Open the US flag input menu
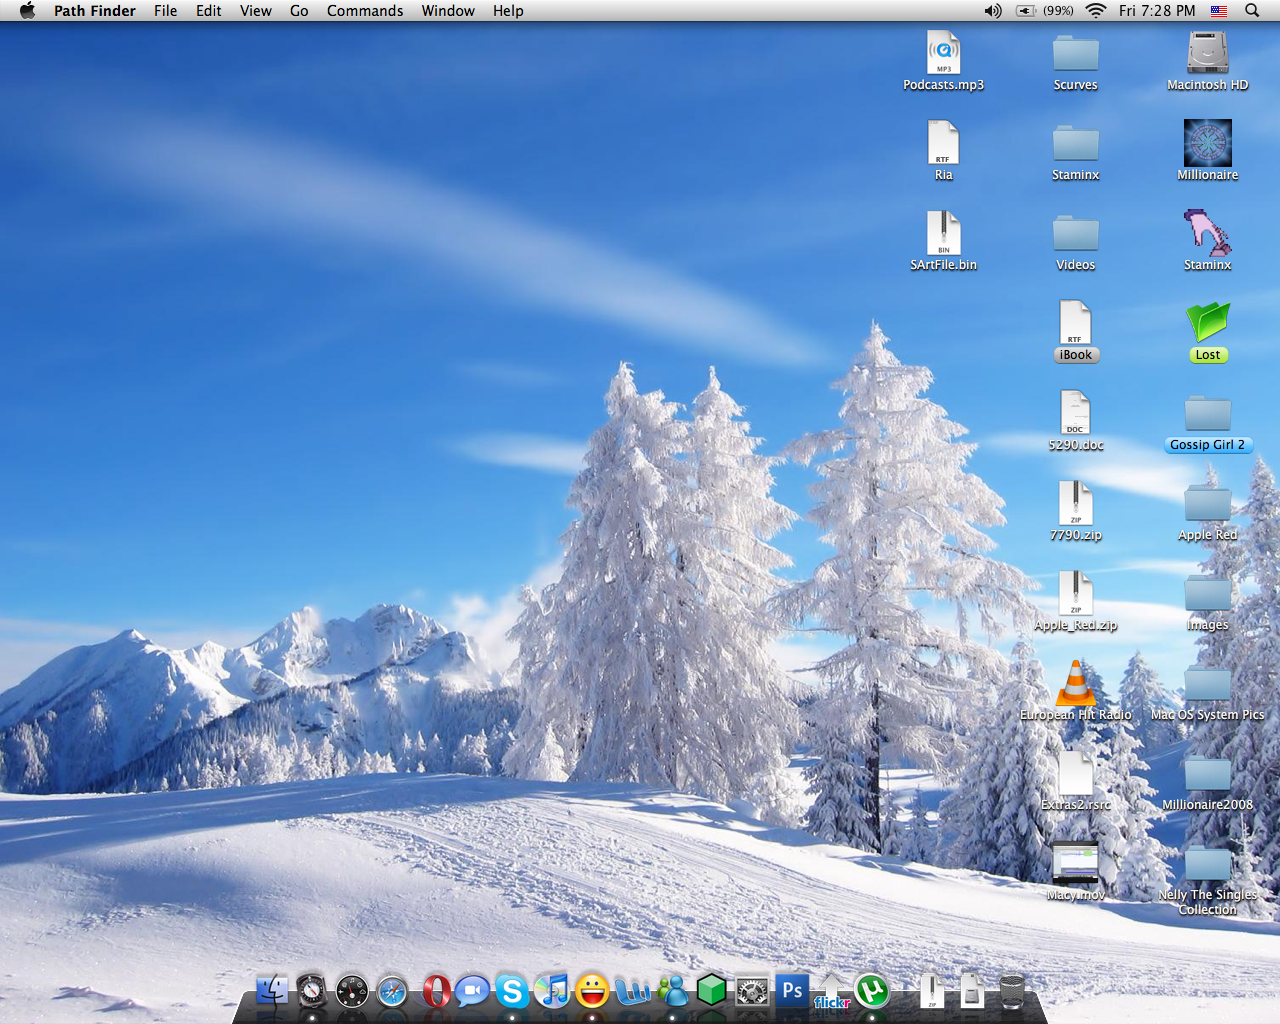Screen dimensions: 1280x1024 1219,10
